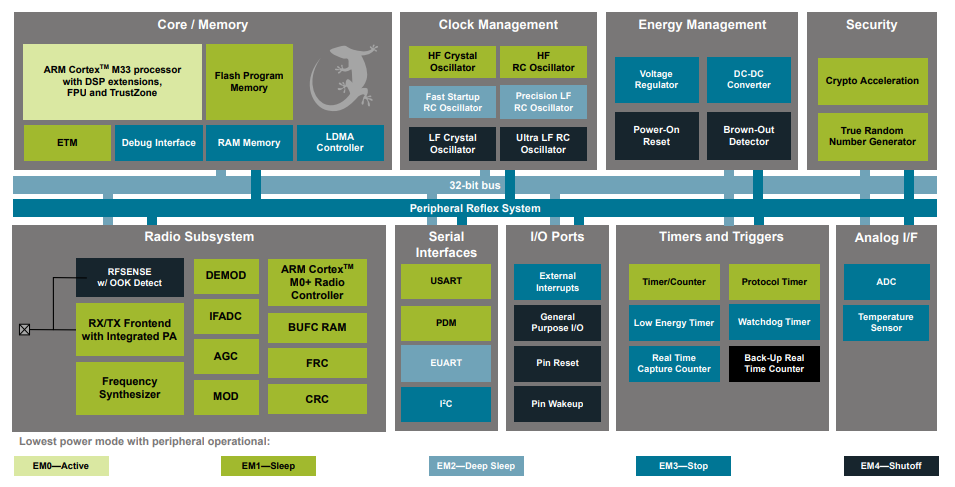The height and width of the screenshot is (487, 955).
Task: Click the RFSENSE w/ OOK Detect block
Action: click(x=130, y=277)
